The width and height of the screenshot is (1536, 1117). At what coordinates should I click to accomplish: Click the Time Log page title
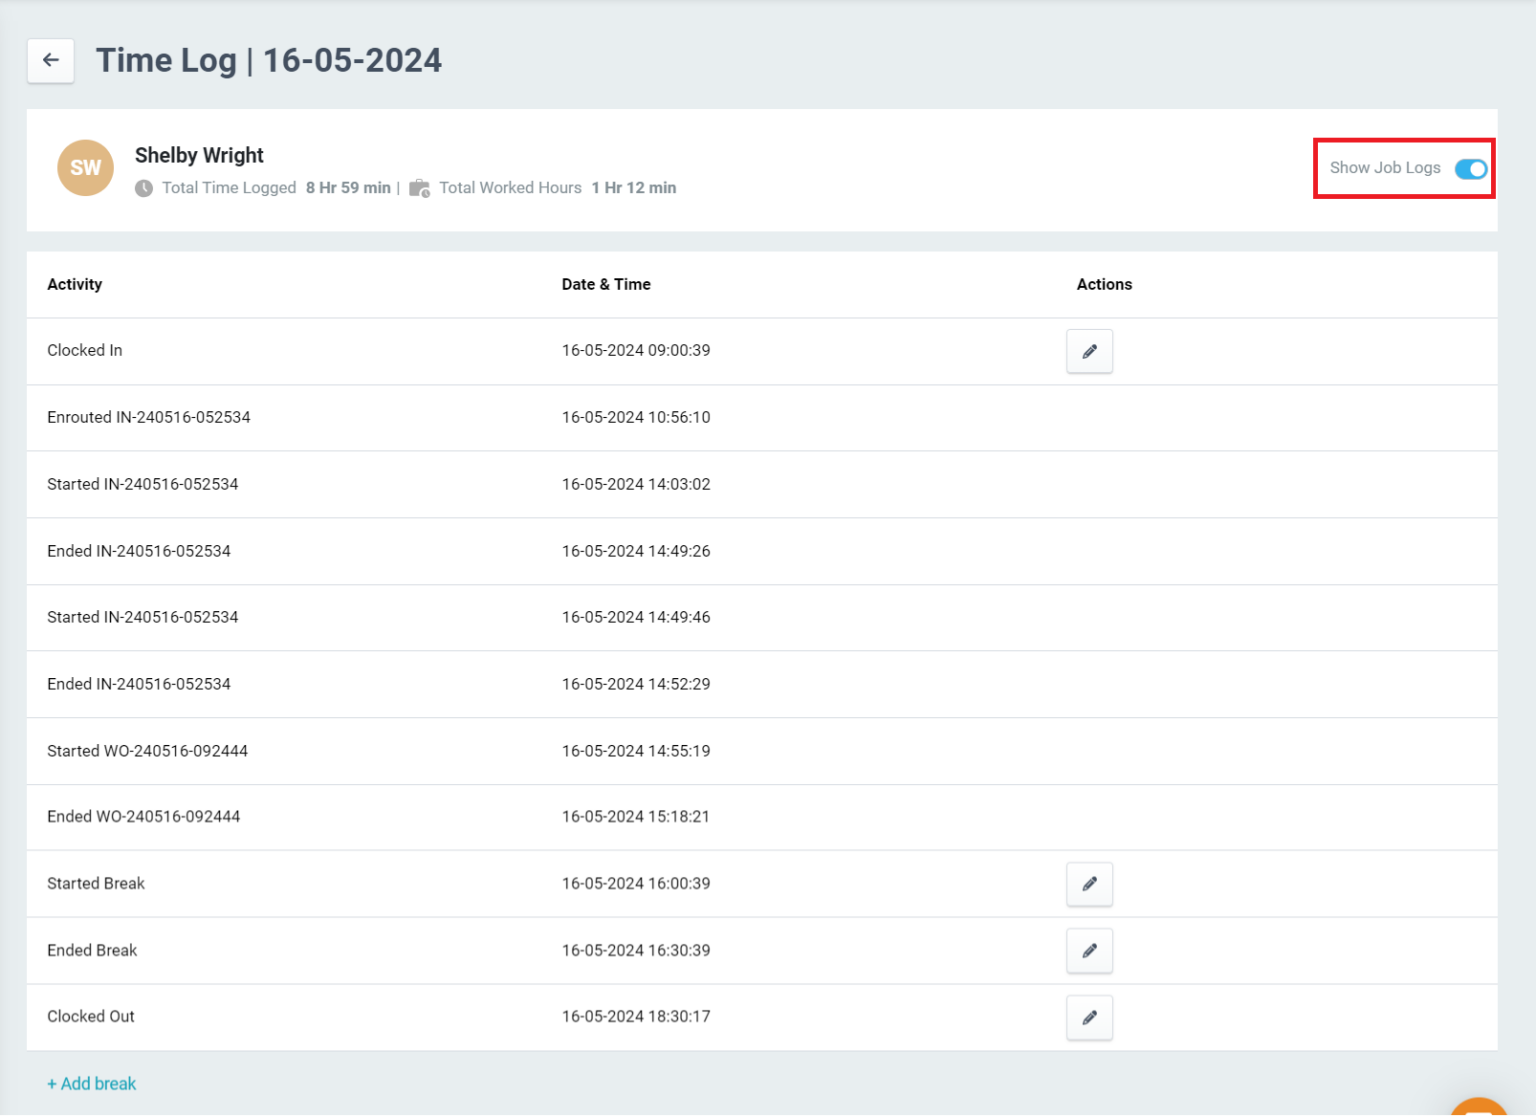(268, 60)
